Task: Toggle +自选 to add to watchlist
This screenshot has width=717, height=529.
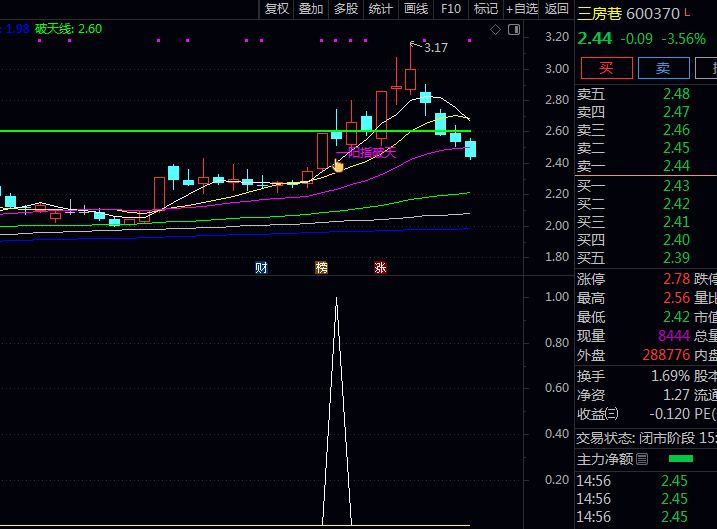Action: 522,9
